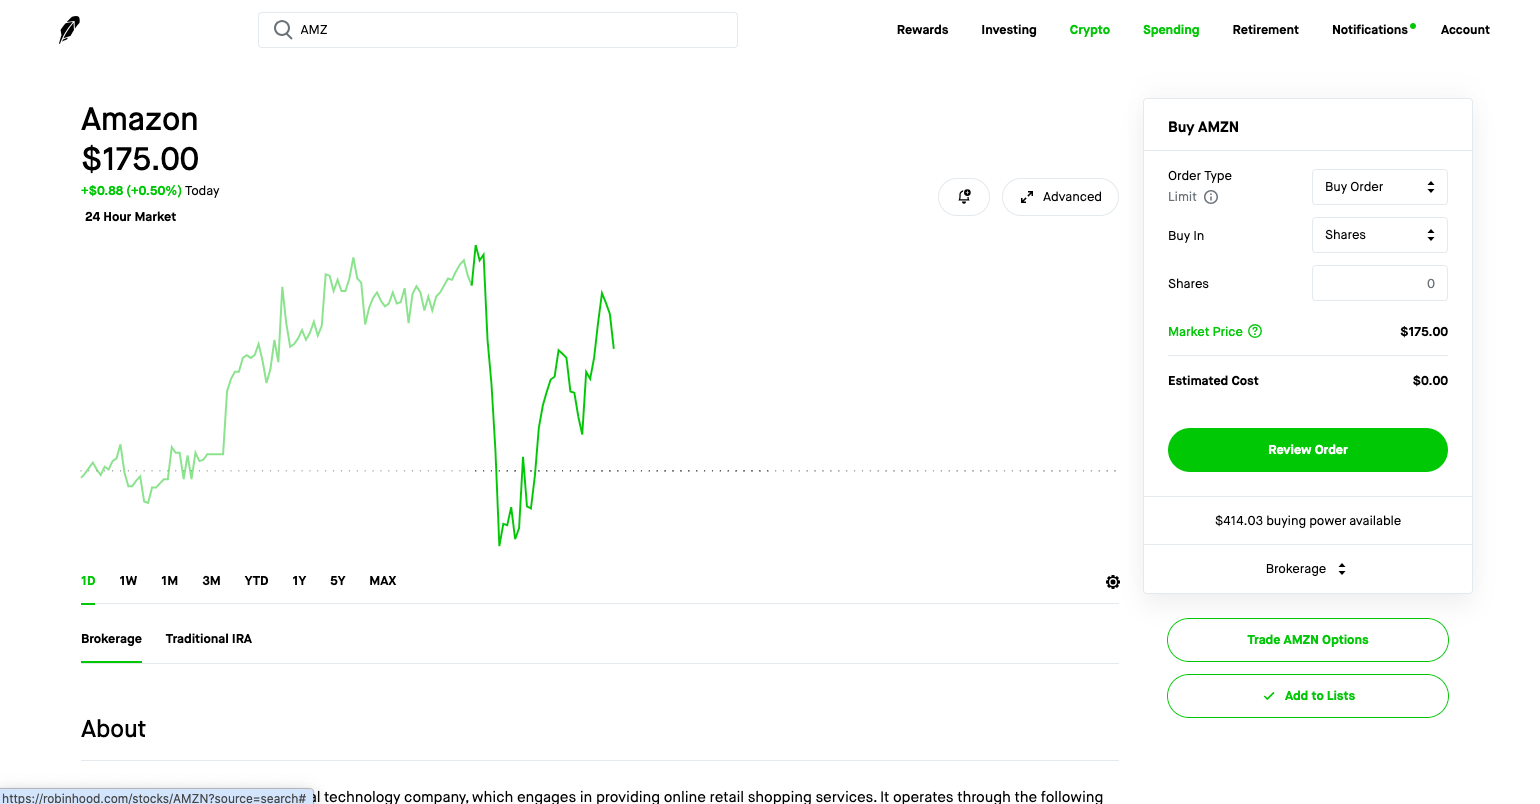Select the 1W chart range
This screenshot has height=804, width=1540.
pyautogui.click(x=128, y=581)
